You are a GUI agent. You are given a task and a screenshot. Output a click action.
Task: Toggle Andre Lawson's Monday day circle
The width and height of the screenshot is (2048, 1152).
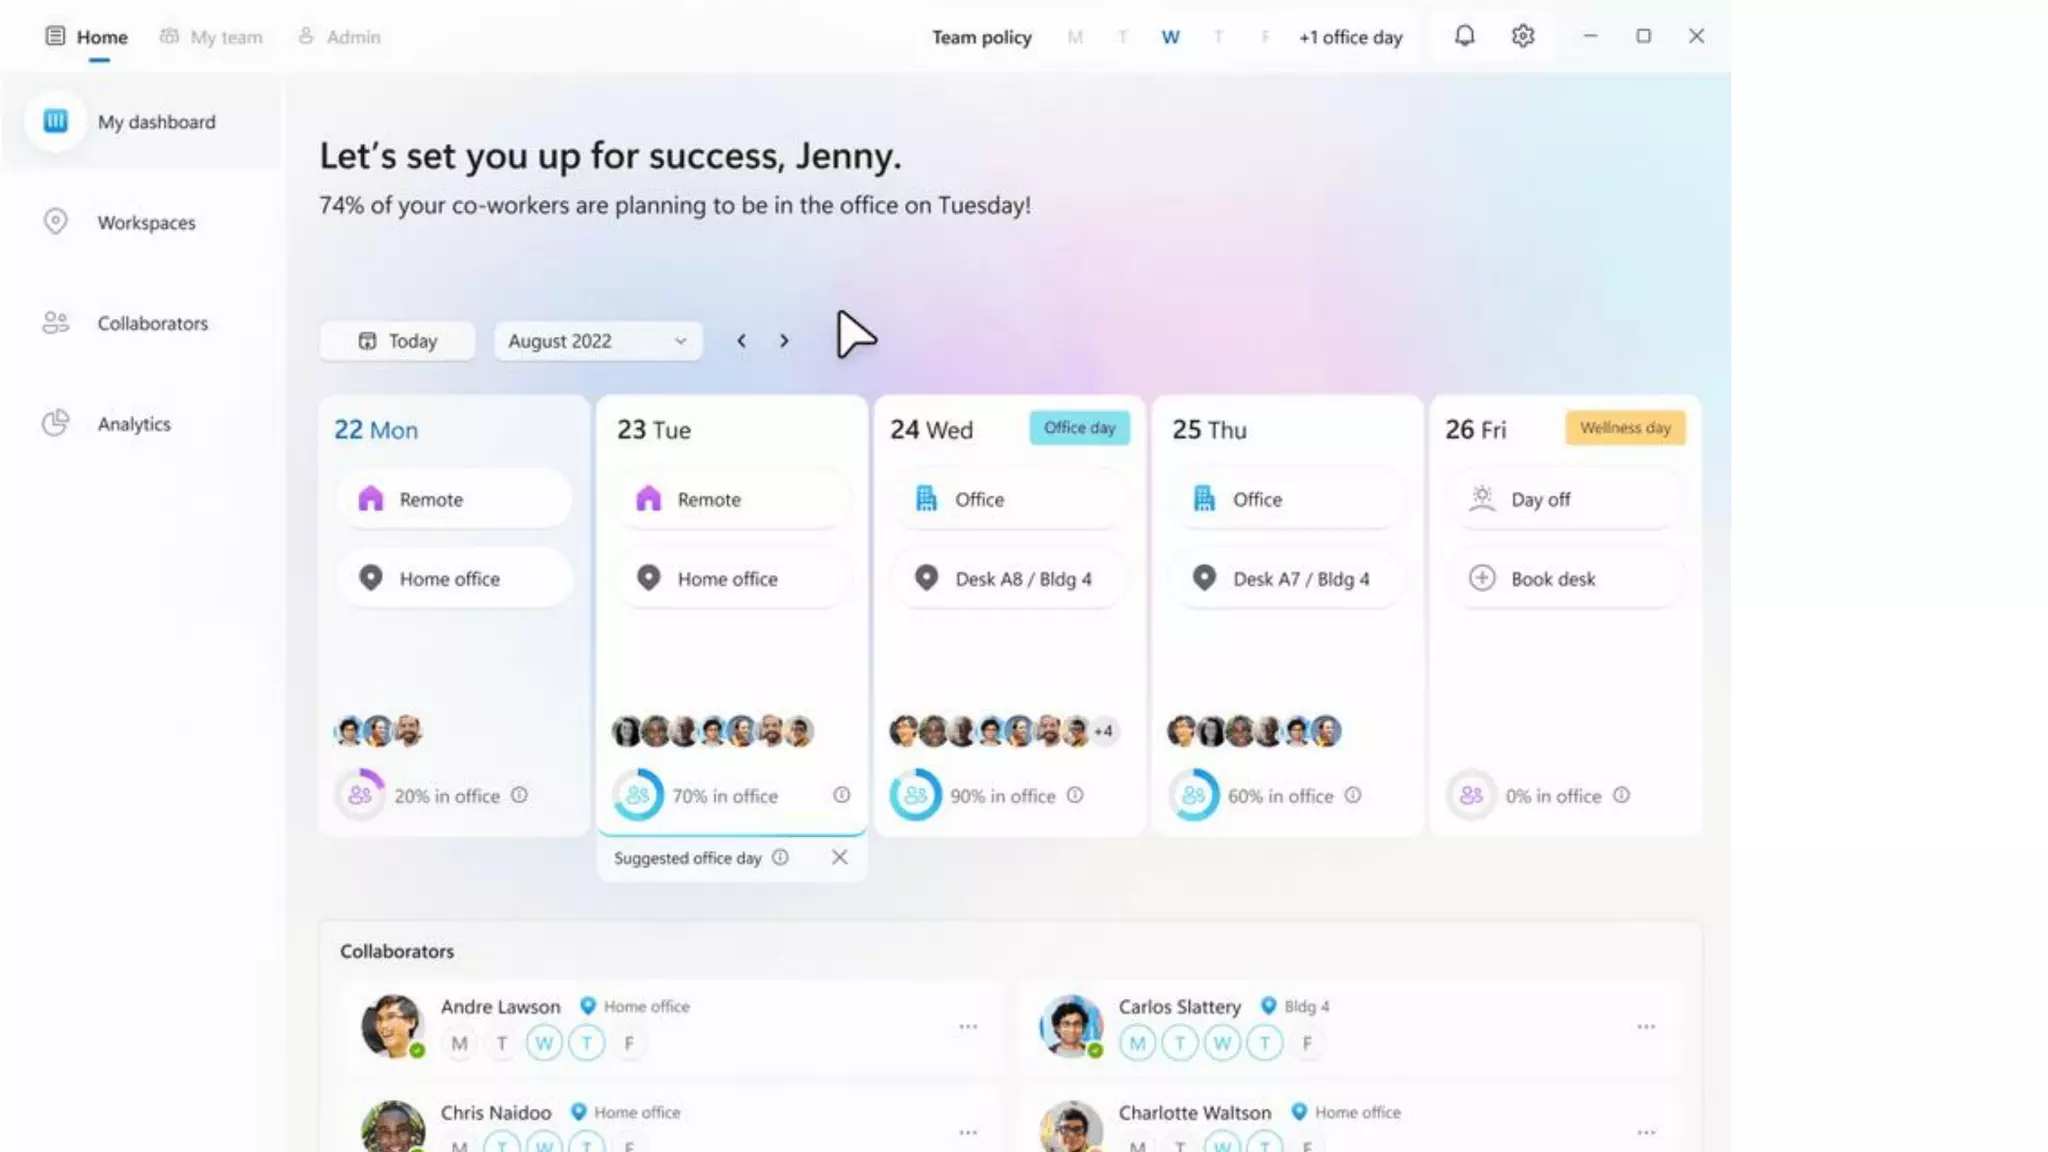click(459, 1043)
